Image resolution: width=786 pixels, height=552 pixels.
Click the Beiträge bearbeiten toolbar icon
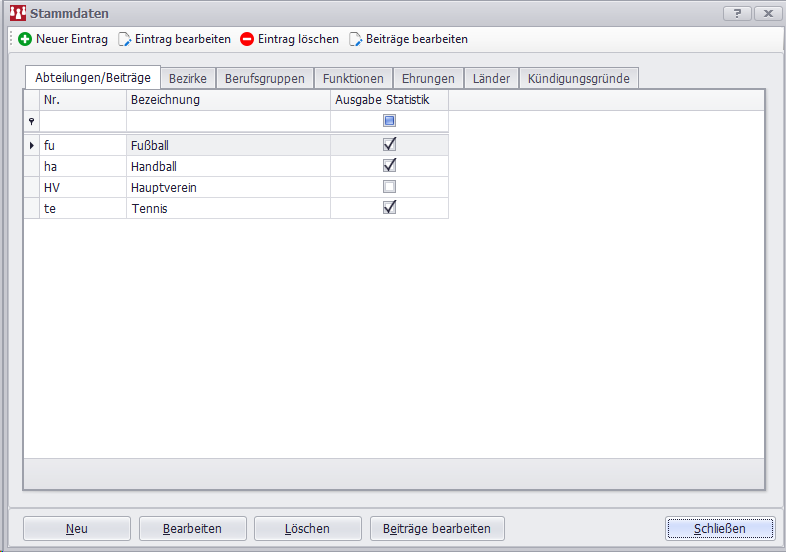355,39
